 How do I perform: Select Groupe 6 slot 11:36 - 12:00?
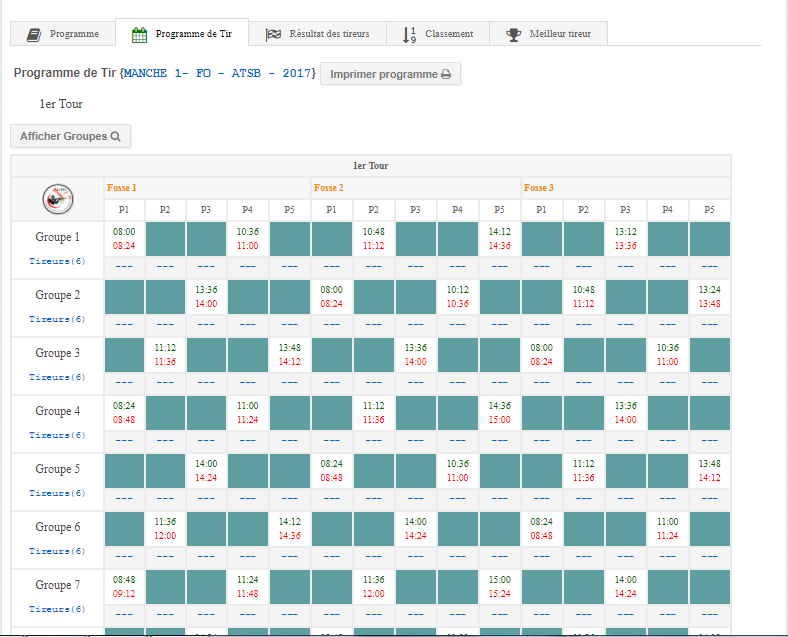pos(165,528)
